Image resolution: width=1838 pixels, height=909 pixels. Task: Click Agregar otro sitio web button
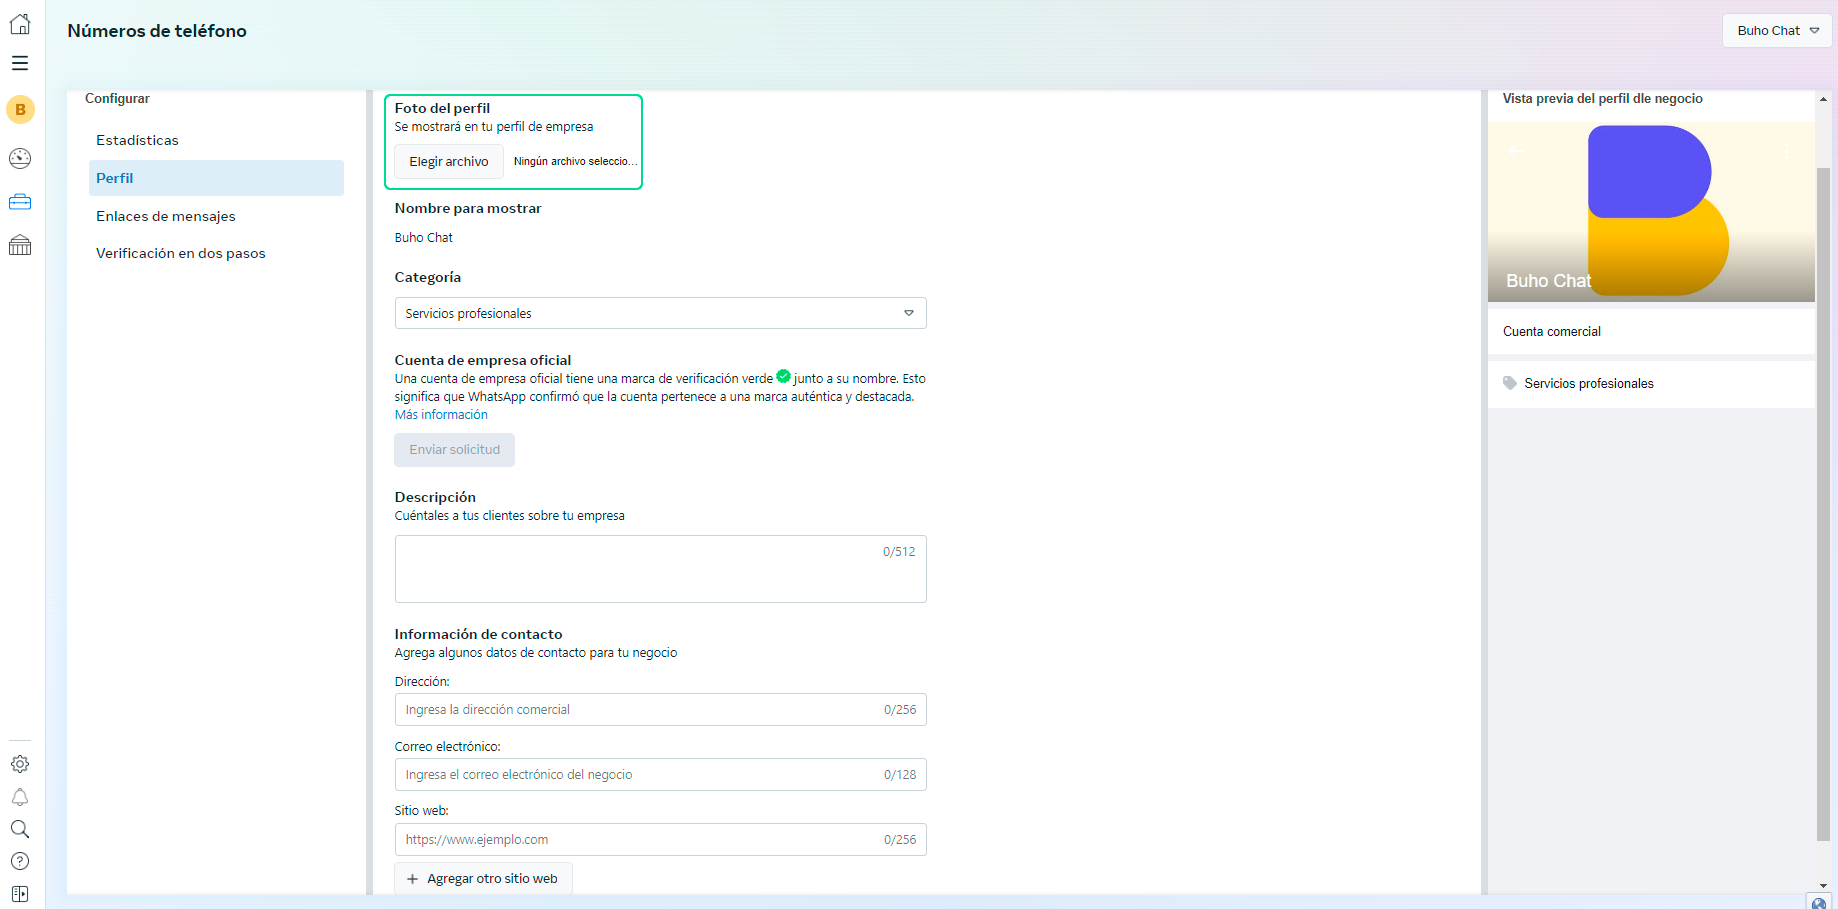click(483, 879)
